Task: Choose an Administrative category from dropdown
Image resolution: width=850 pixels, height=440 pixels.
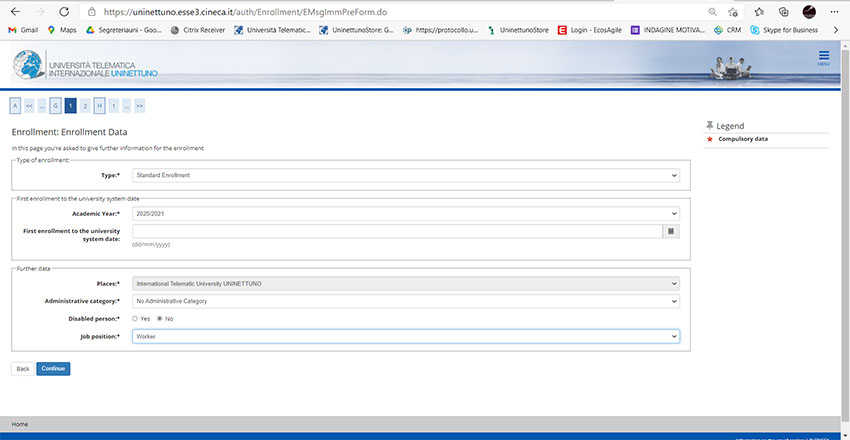Action: click(405, 300)
